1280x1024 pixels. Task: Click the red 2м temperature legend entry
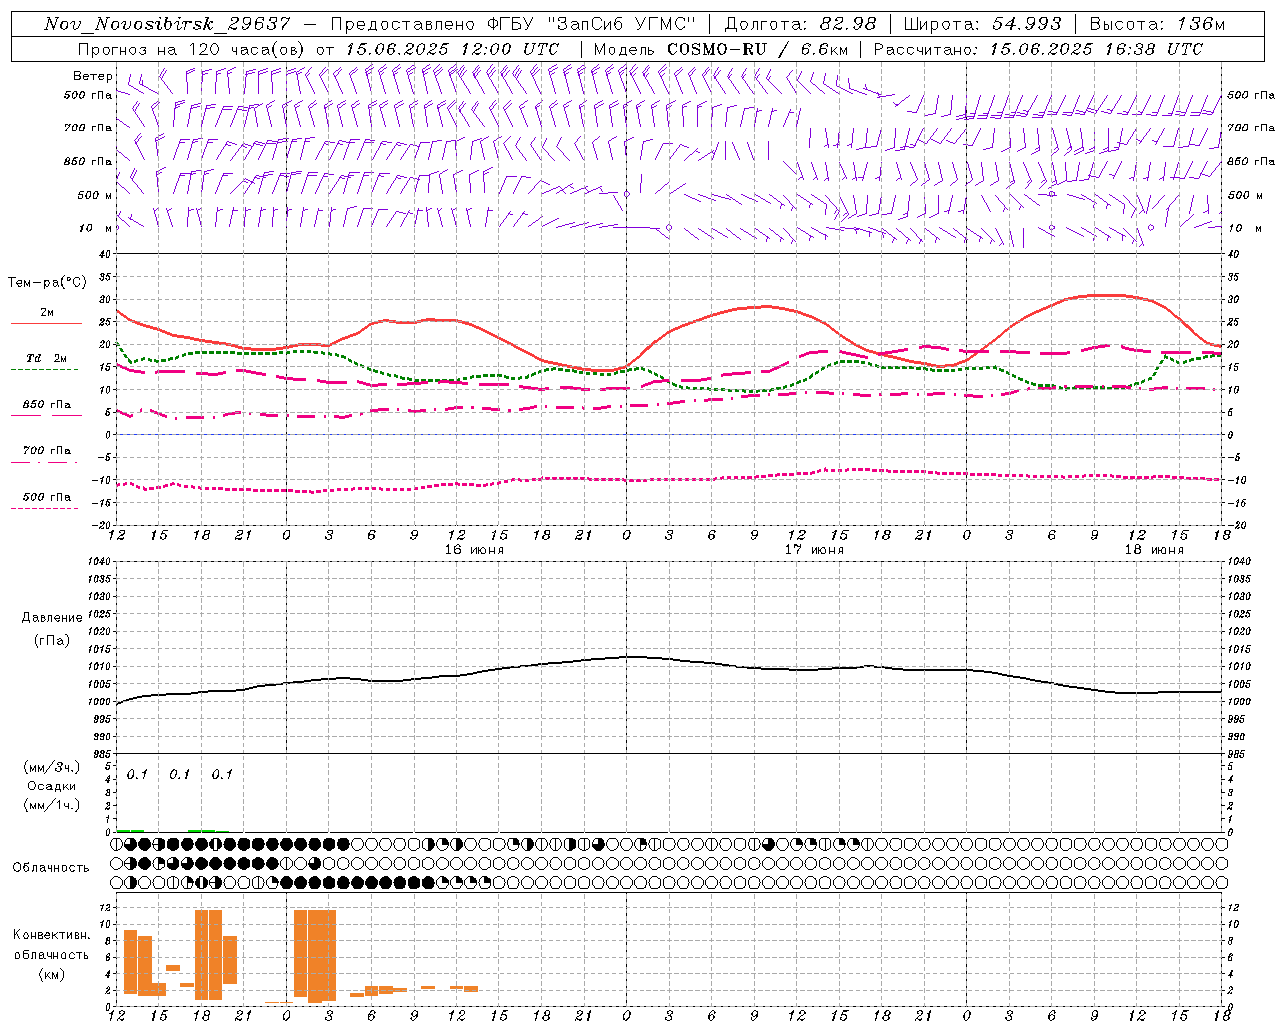pos(47,312)
